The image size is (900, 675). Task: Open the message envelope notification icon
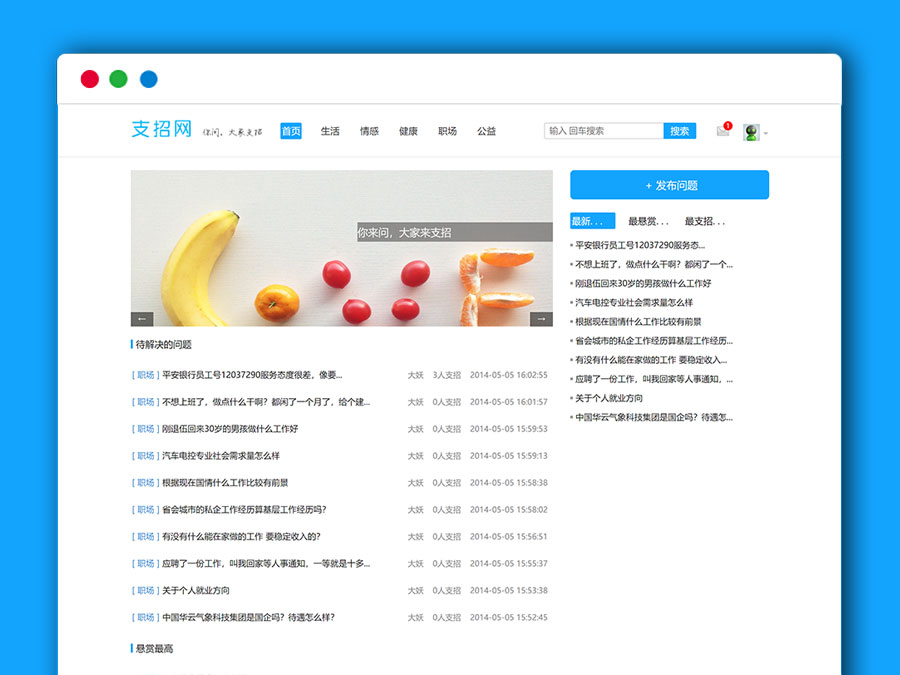click(722, 132)
